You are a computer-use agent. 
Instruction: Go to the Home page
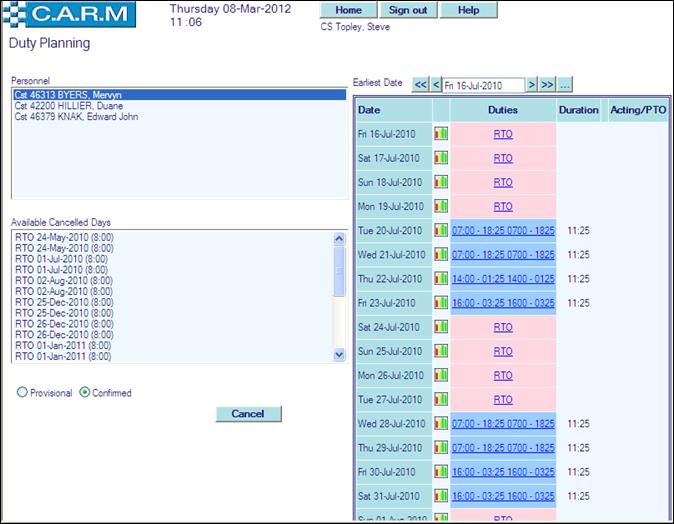coord(348,10)
